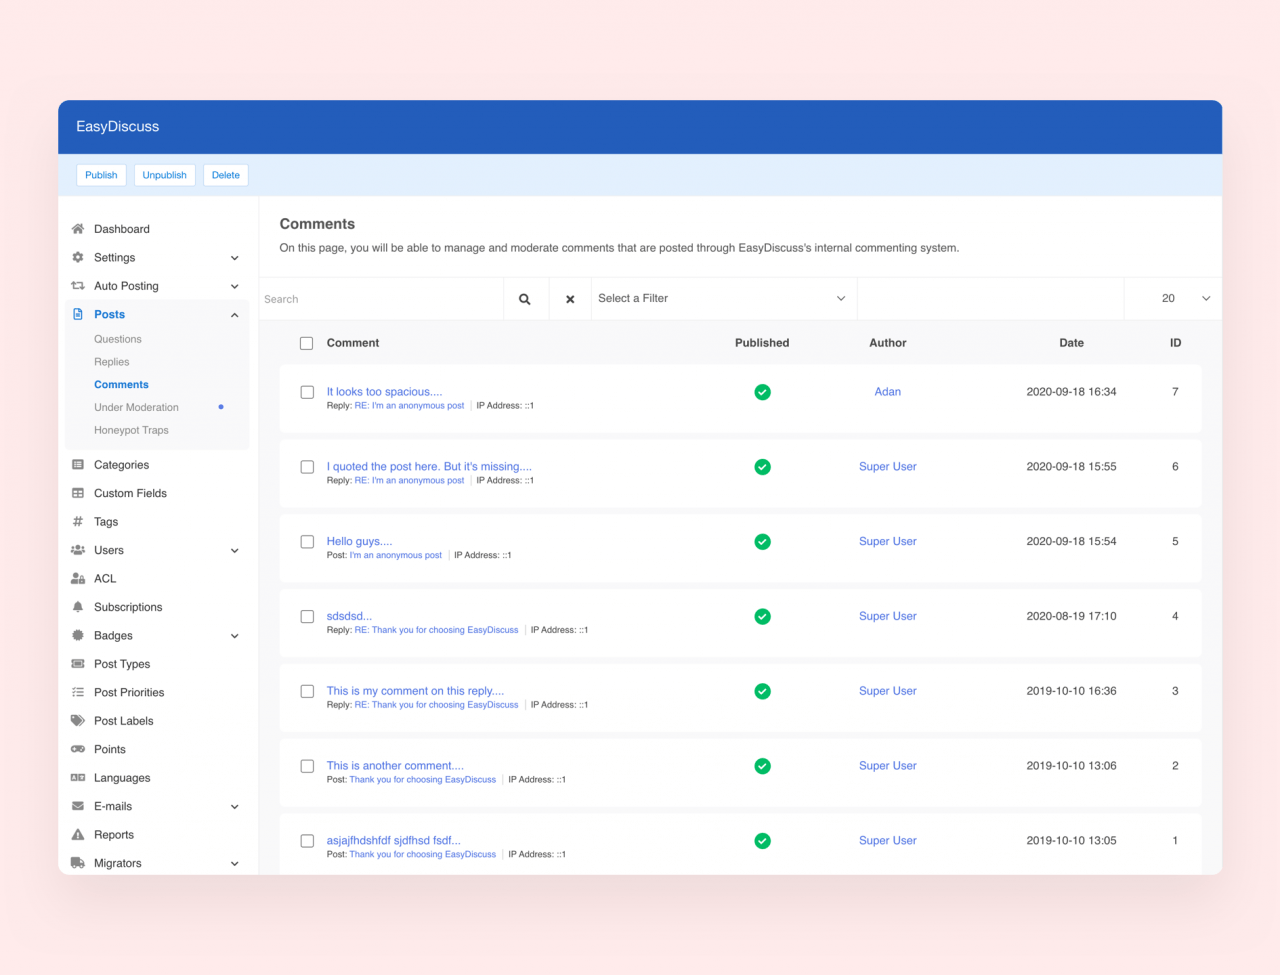Open the 'It looks too spacious....' comment

click(384, 392)
